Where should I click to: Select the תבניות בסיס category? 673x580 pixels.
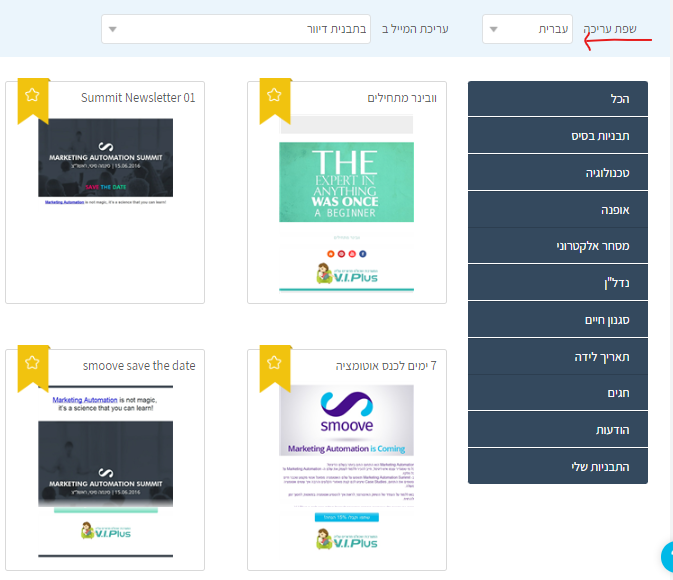(x=557, y=136)
